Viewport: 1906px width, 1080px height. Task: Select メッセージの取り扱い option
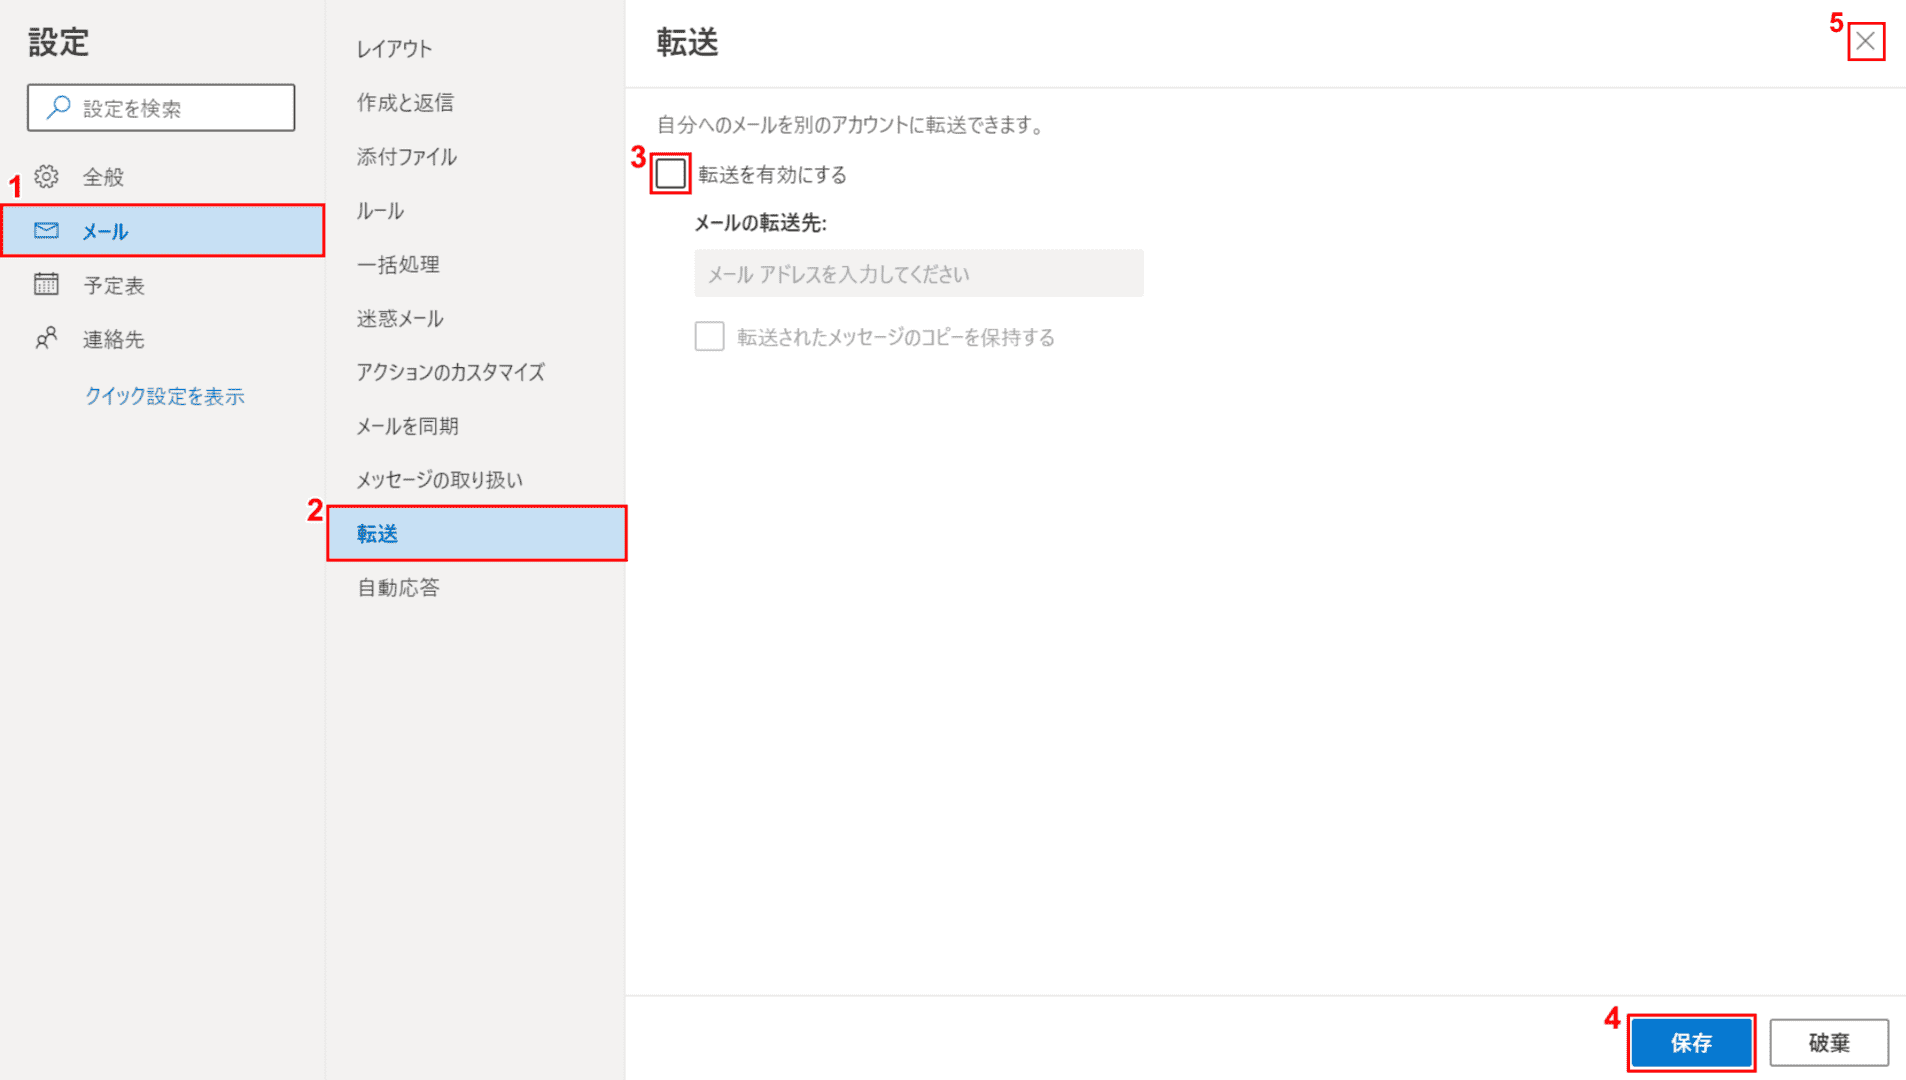click(x=439, y=480)
